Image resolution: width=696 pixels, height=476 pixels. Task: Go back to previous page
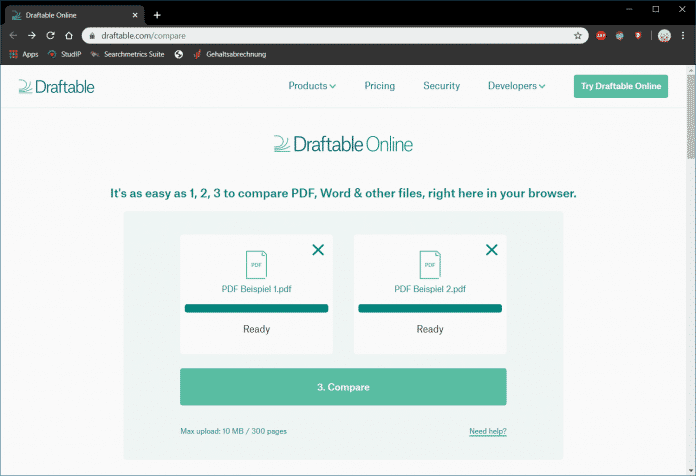coord(13,35)
